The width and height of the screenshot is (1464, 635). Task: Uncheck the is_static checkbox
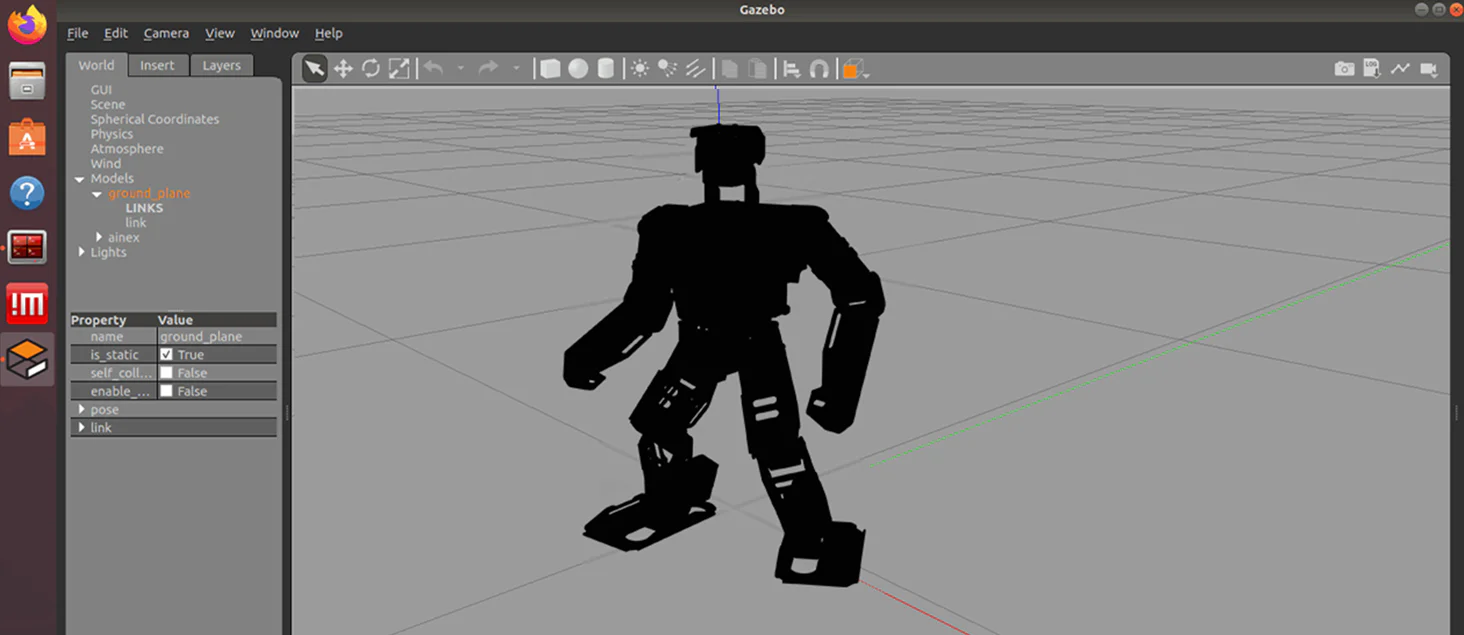167,355
